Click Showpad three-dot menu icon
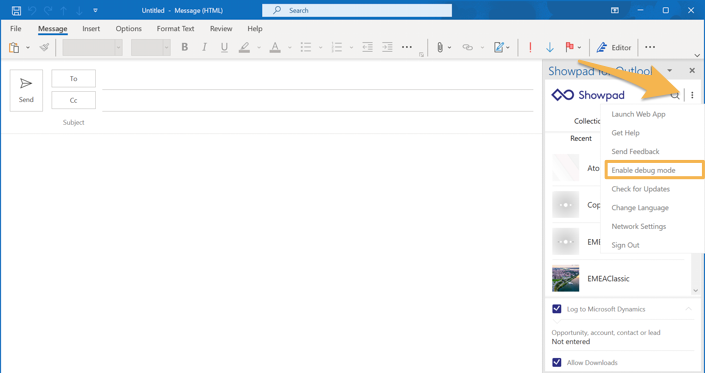705x373 pixels. click(x=692, y=95)
